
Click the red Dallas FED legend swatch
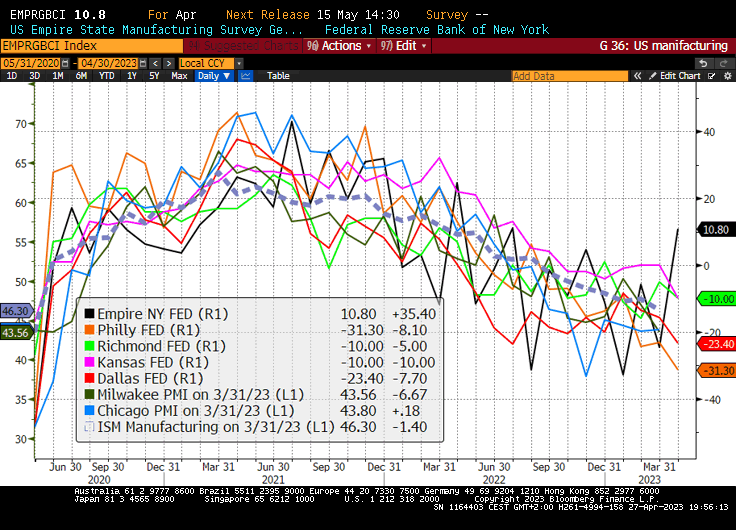point(89,378)
